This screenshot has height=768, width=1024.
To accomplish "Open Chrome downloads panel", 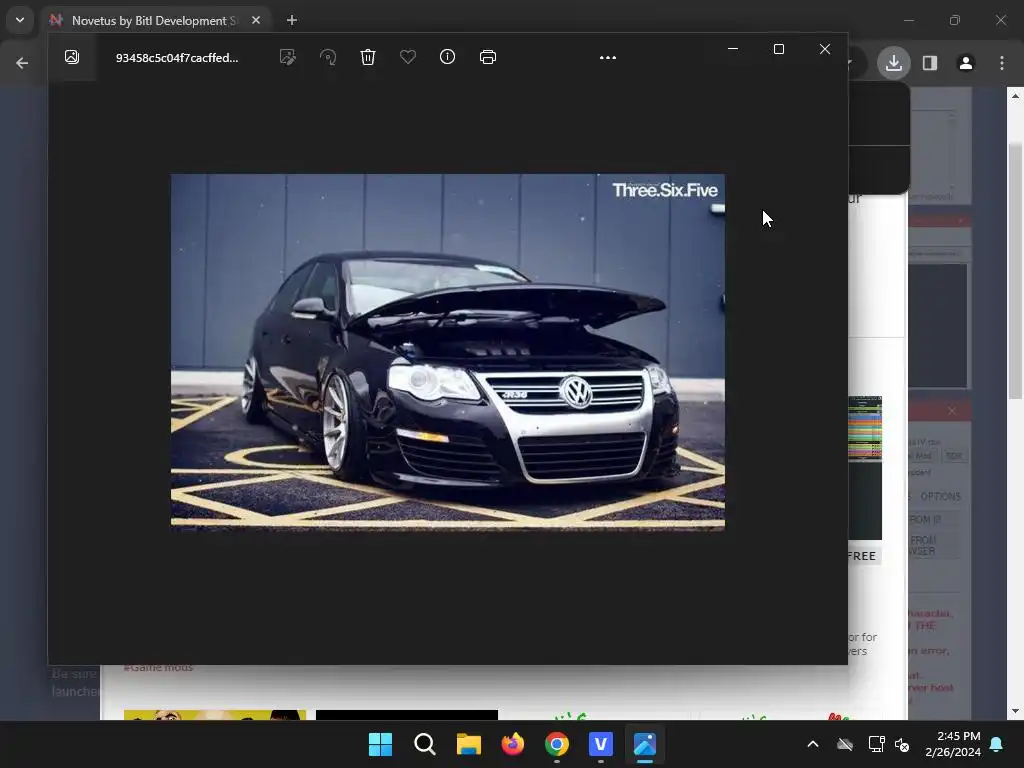I will click(x=893, y=63).
